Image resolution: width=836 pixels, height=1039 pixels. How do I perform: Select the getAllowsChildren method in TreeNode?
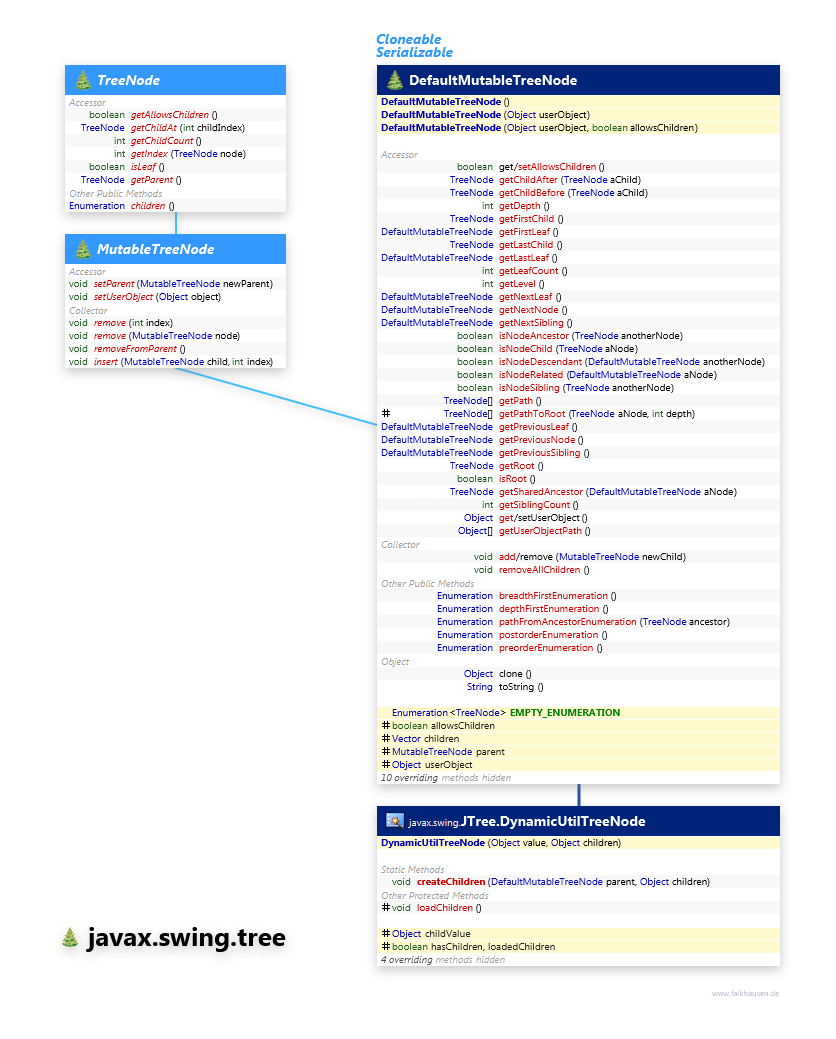click(x=170, y=115)
